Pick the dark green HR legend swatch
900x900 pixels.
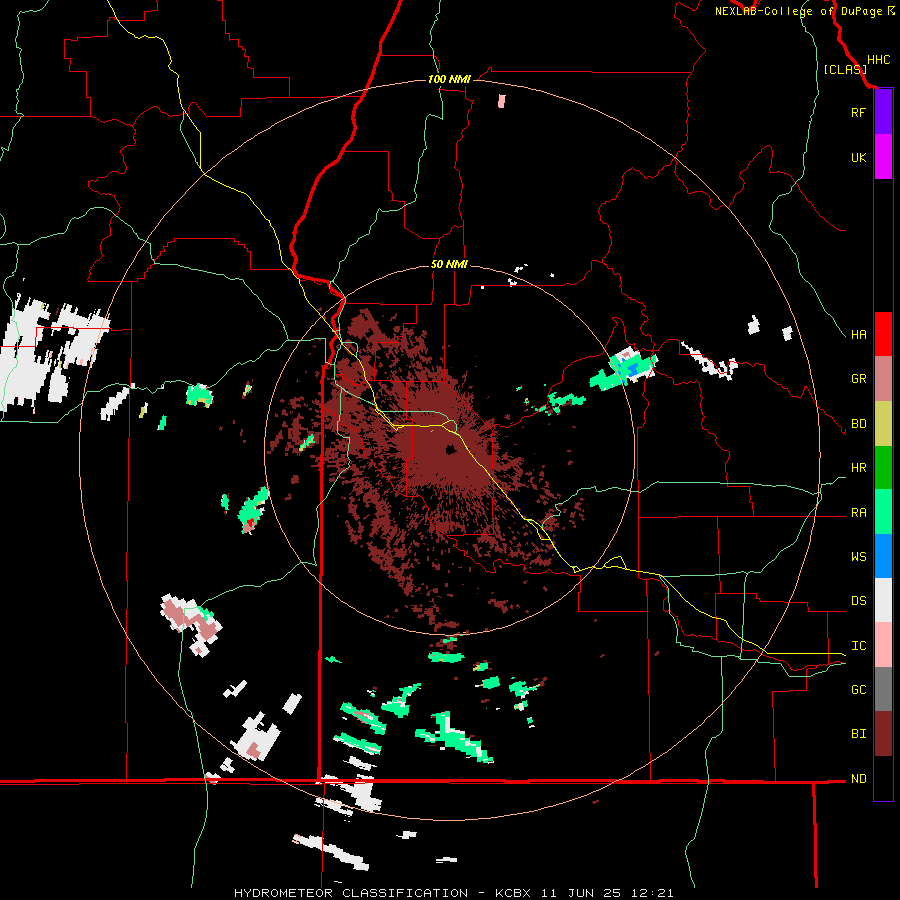click(883, 467)
